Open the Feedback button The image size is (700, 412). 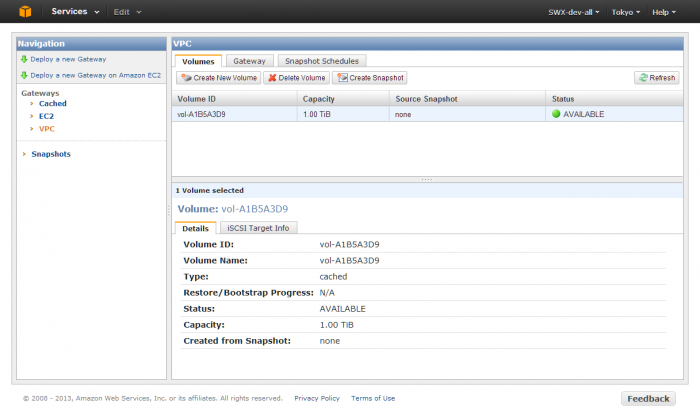[x=648, y=399]
